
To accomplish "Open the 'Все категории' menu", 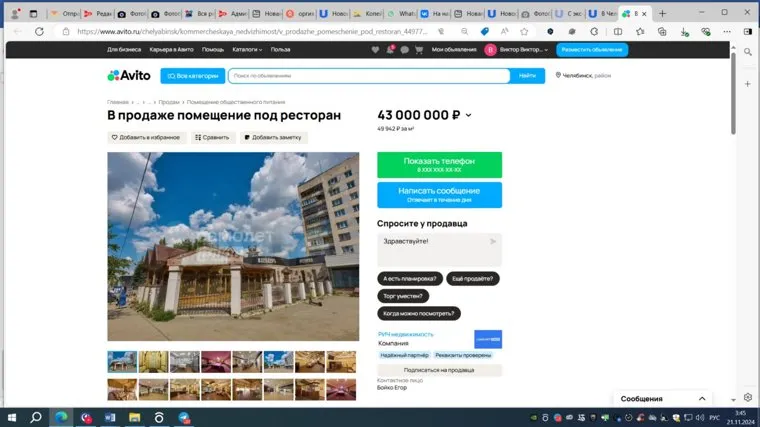I will tap(192, 76).
